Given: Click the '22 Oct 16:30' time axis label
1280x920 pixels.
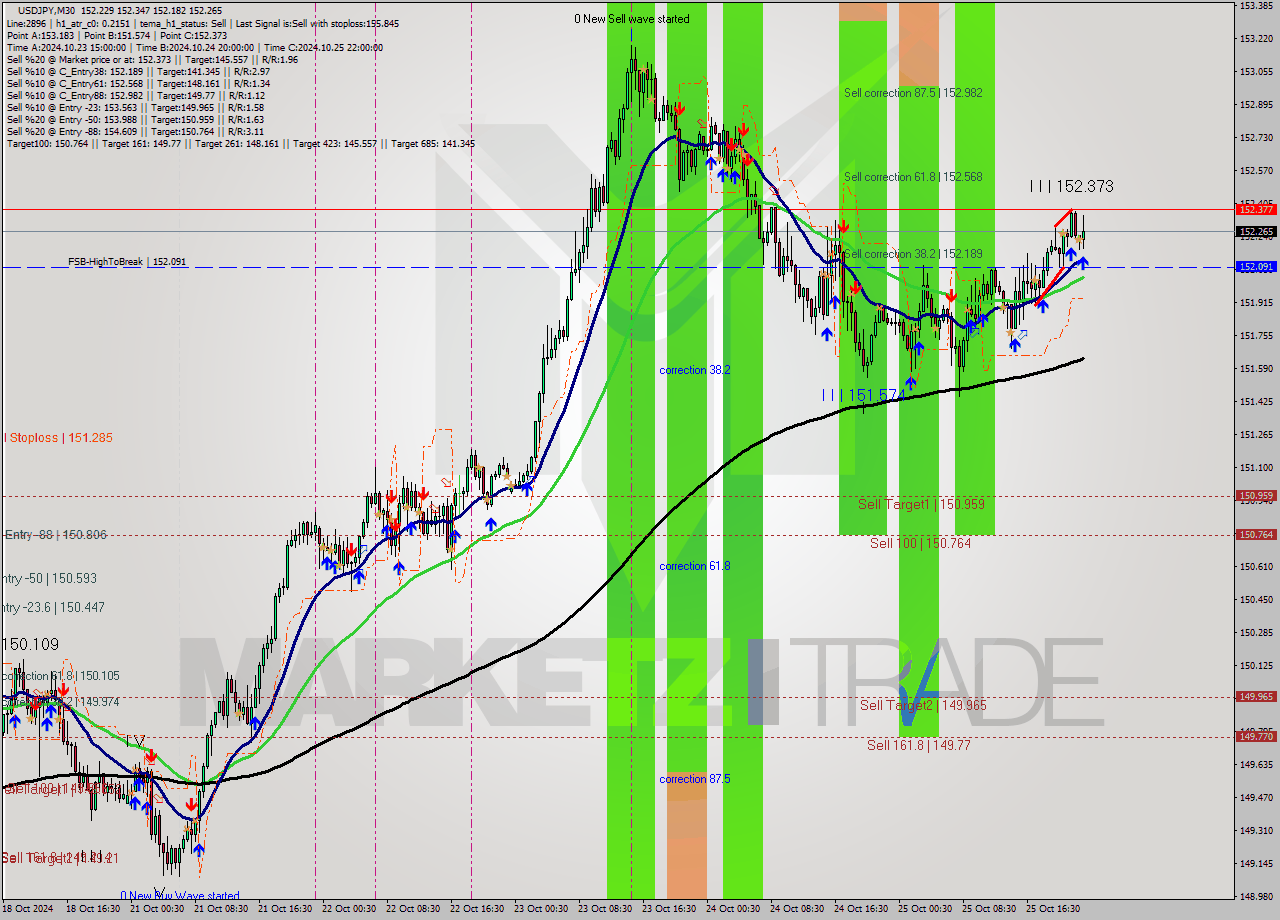Looking at the screenshot, I should point(477,909).
